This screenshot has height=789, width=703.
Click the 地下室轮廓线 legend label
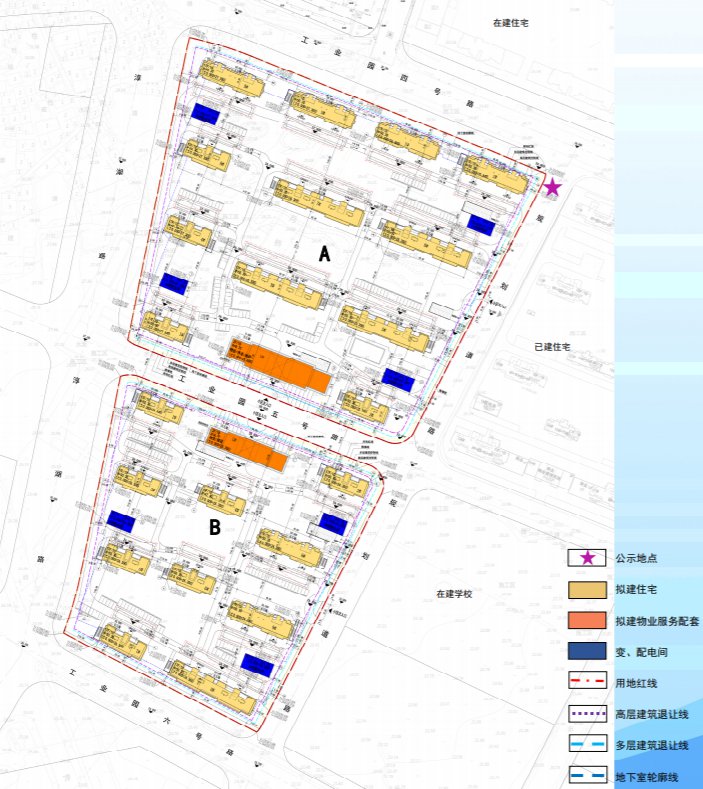(x=647, y=777)
